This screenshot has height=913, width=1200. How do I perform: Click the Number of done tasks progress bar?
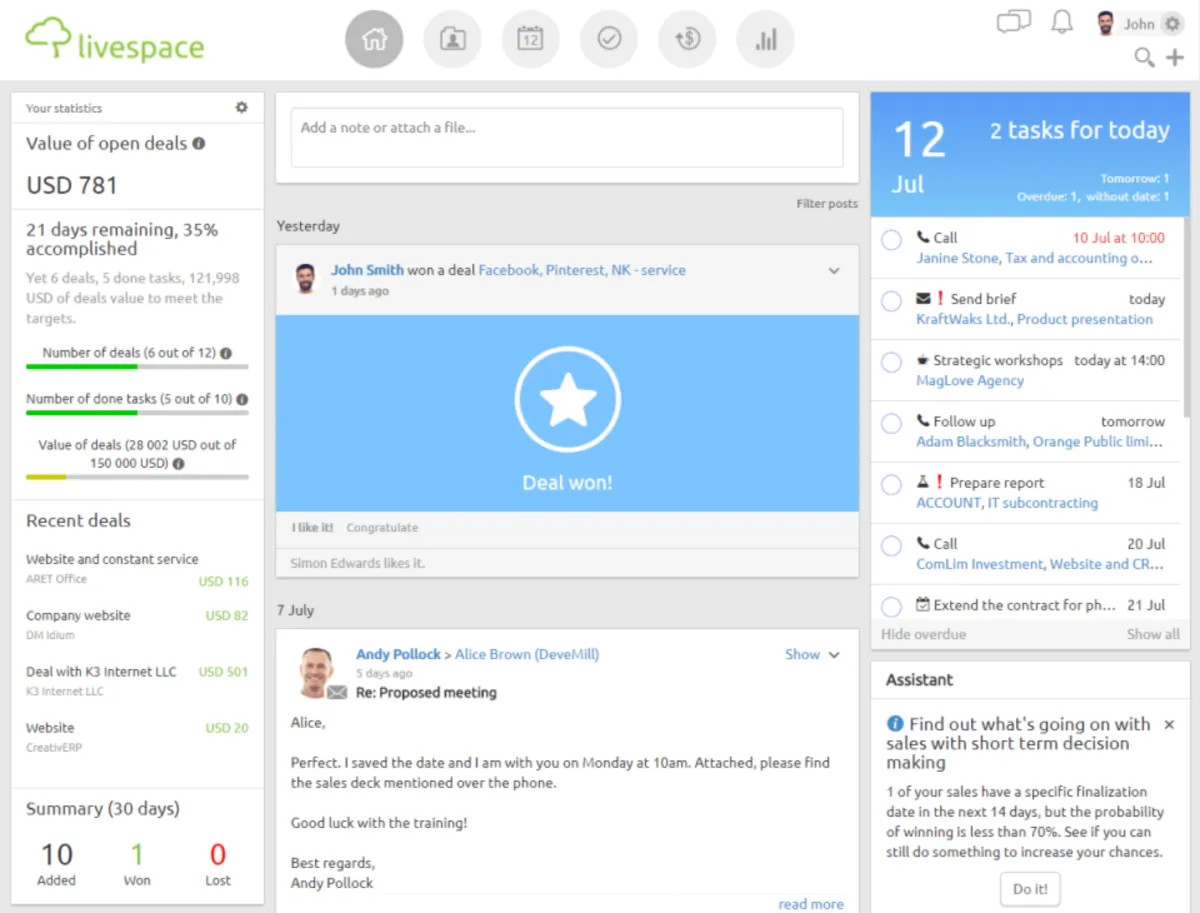tap(137, 413)
